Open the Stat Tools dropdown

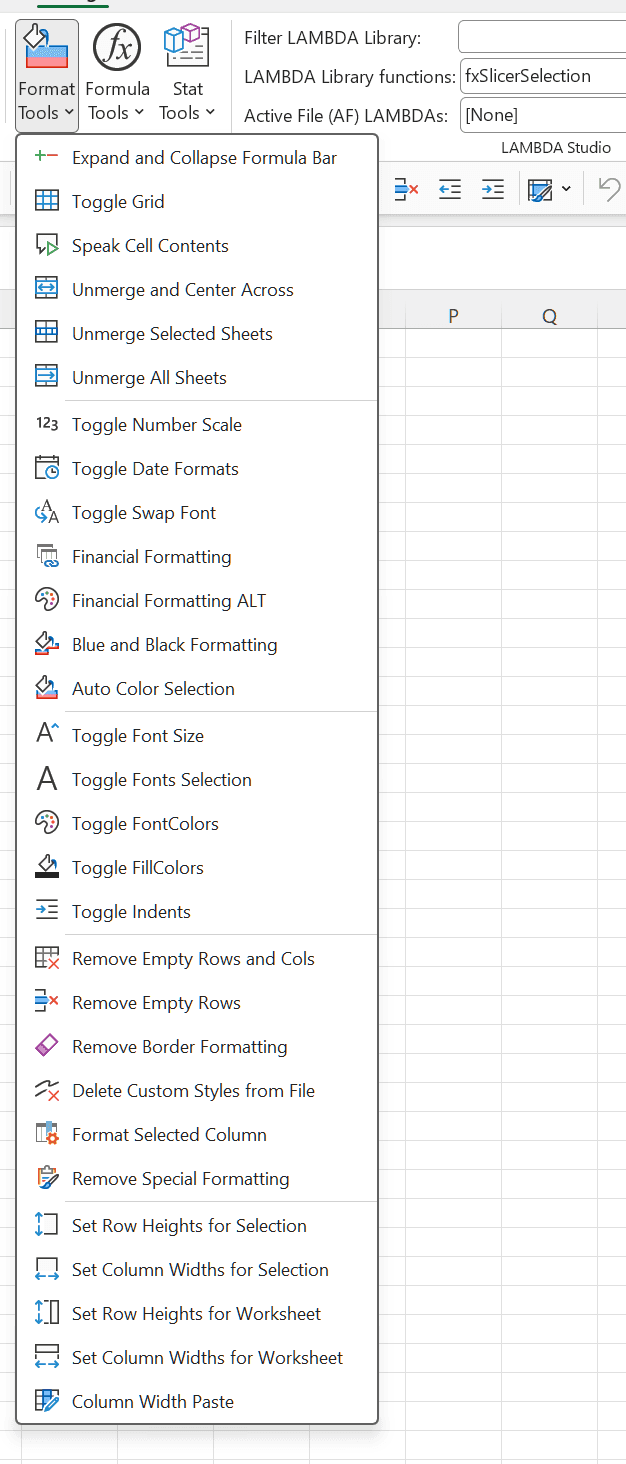[187, 75]
